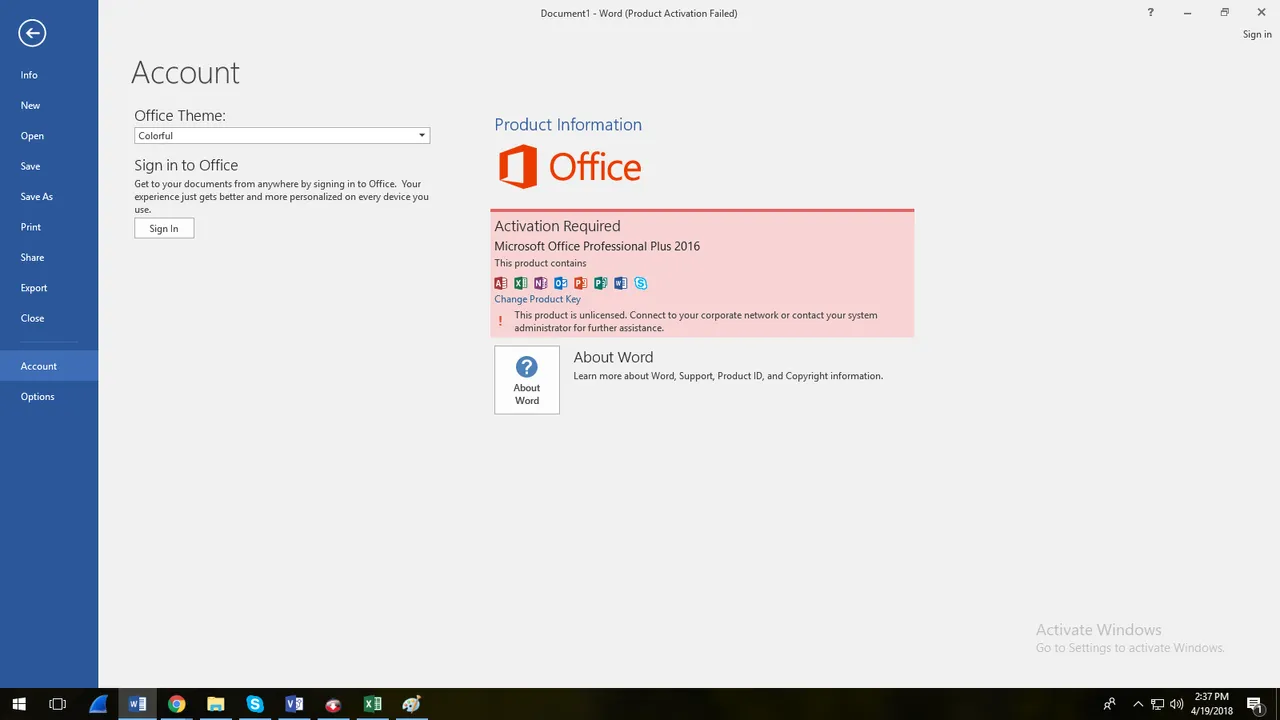Click the back arrow to return to document
The width and height of the screenshot is (1280, 720).
tap(32, 33)
